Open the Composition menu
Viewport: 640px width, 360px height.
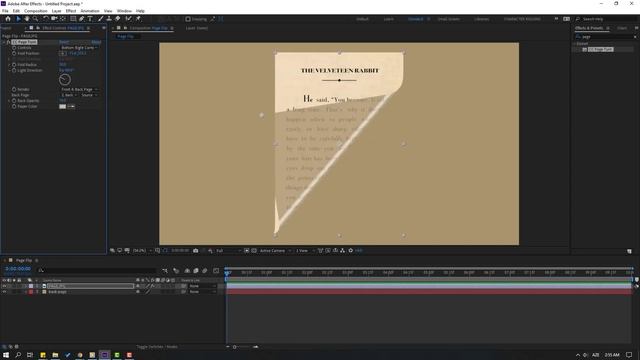click(x=36, y=11)
